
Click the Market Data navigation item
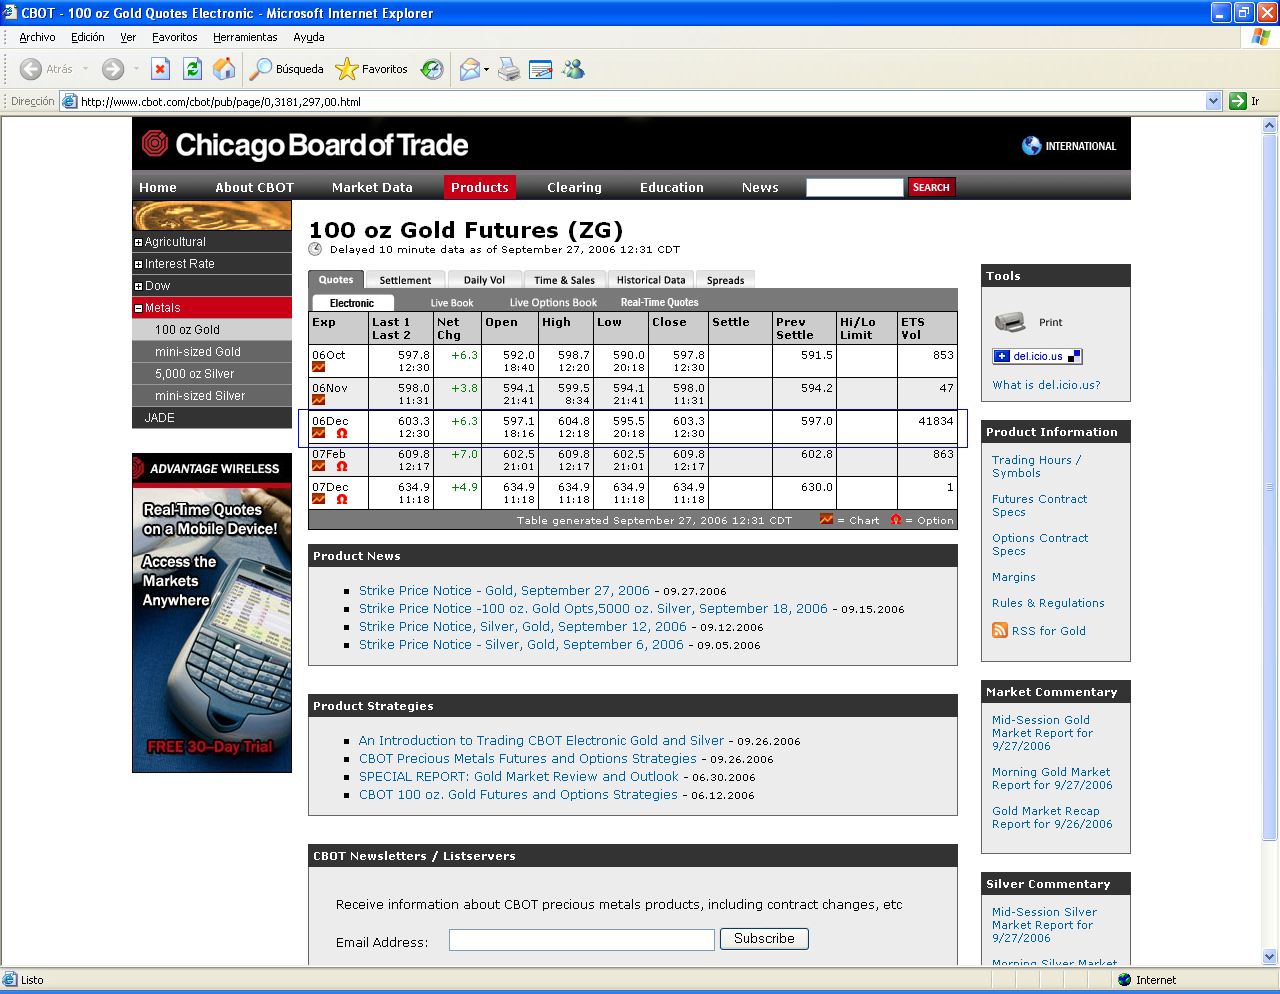(x=372, y=187)
